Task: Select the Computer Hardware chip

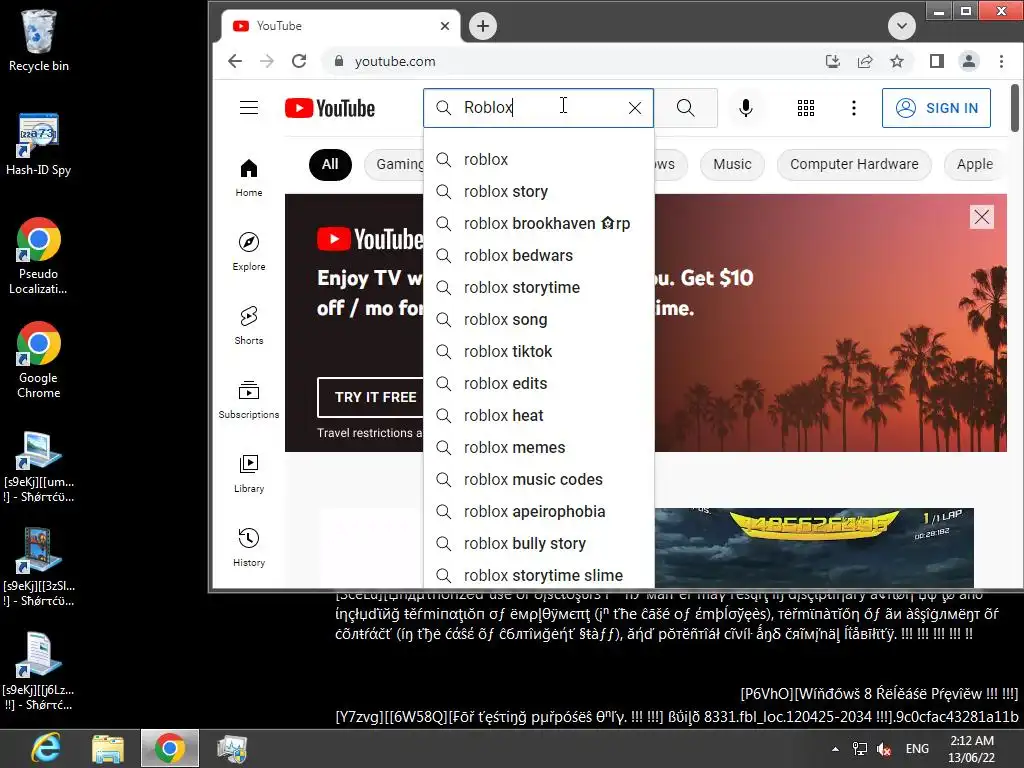Action: 854,165
